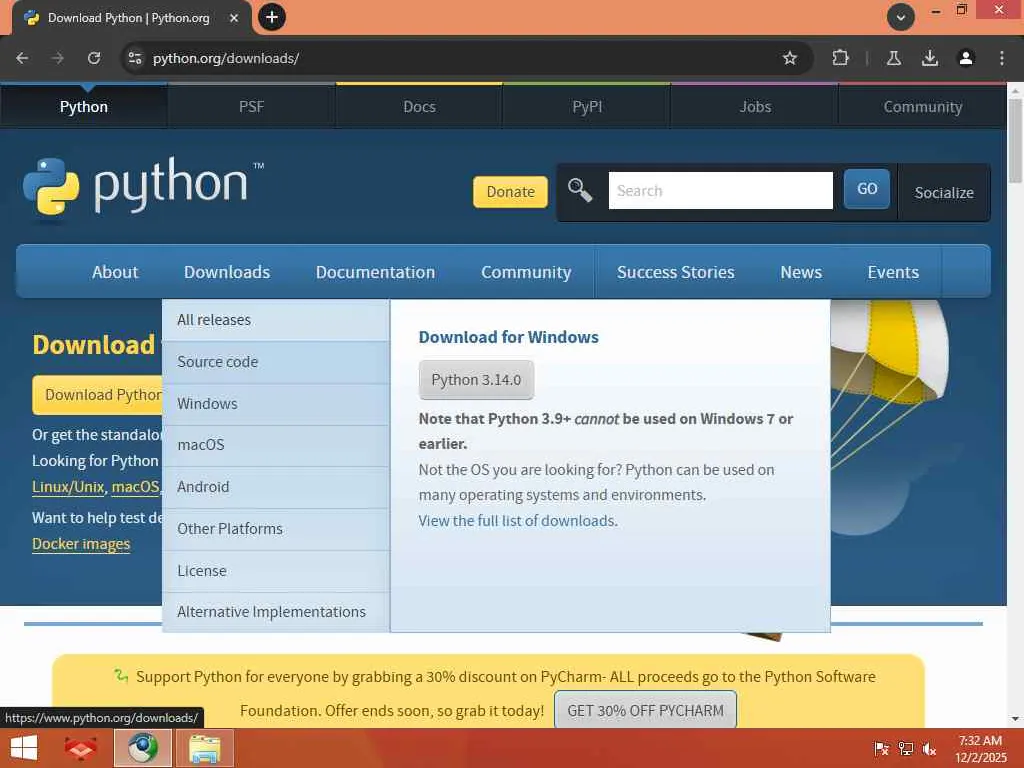The width and height of the screenshot is (1024, 768).
Task: Click the page vertical scrollbar thumb
Action: click(x=1015, y=142)
